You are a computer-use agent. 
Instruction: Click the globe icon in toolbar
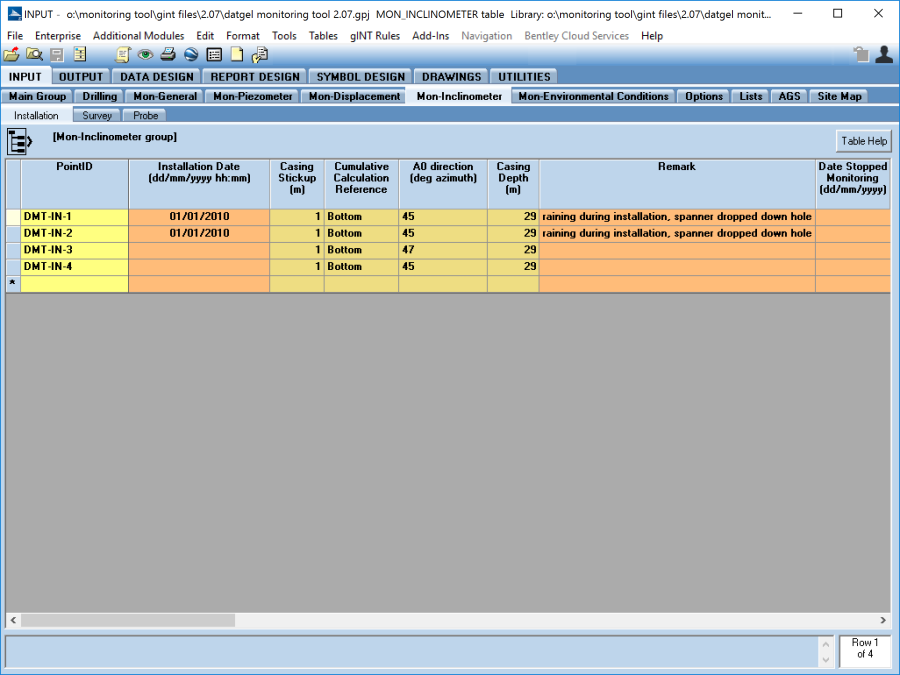pyautogui.click(x=191, y=55)
